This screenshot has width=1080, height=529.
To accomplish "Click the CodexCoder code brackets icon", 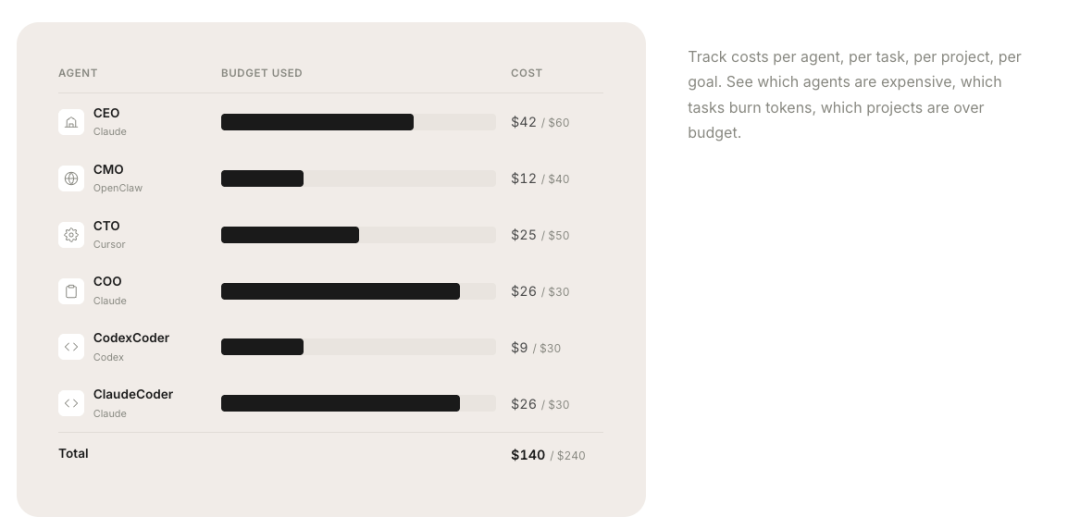I will pyautogui.click(x=71, y=347).
